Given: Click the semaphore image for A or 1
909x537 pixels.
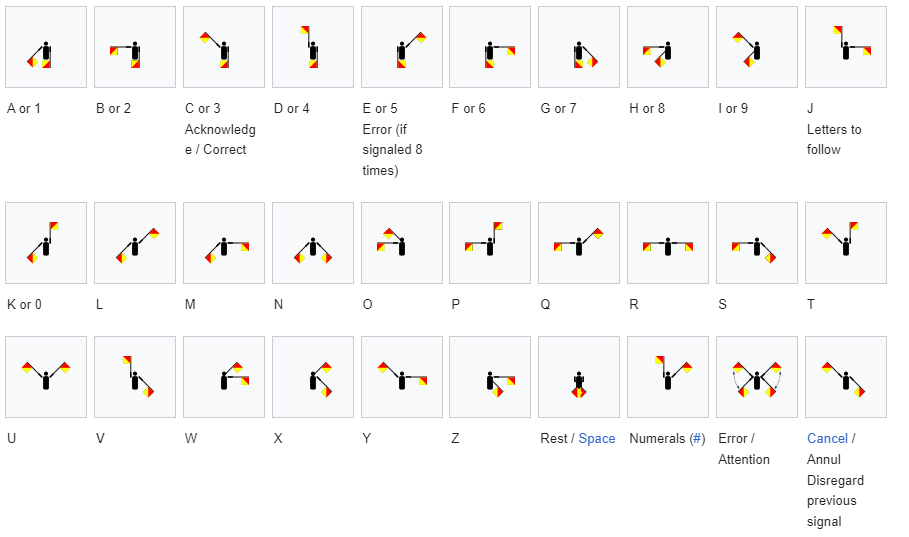Looking at the screenshot, I should (x=46, y=48).
